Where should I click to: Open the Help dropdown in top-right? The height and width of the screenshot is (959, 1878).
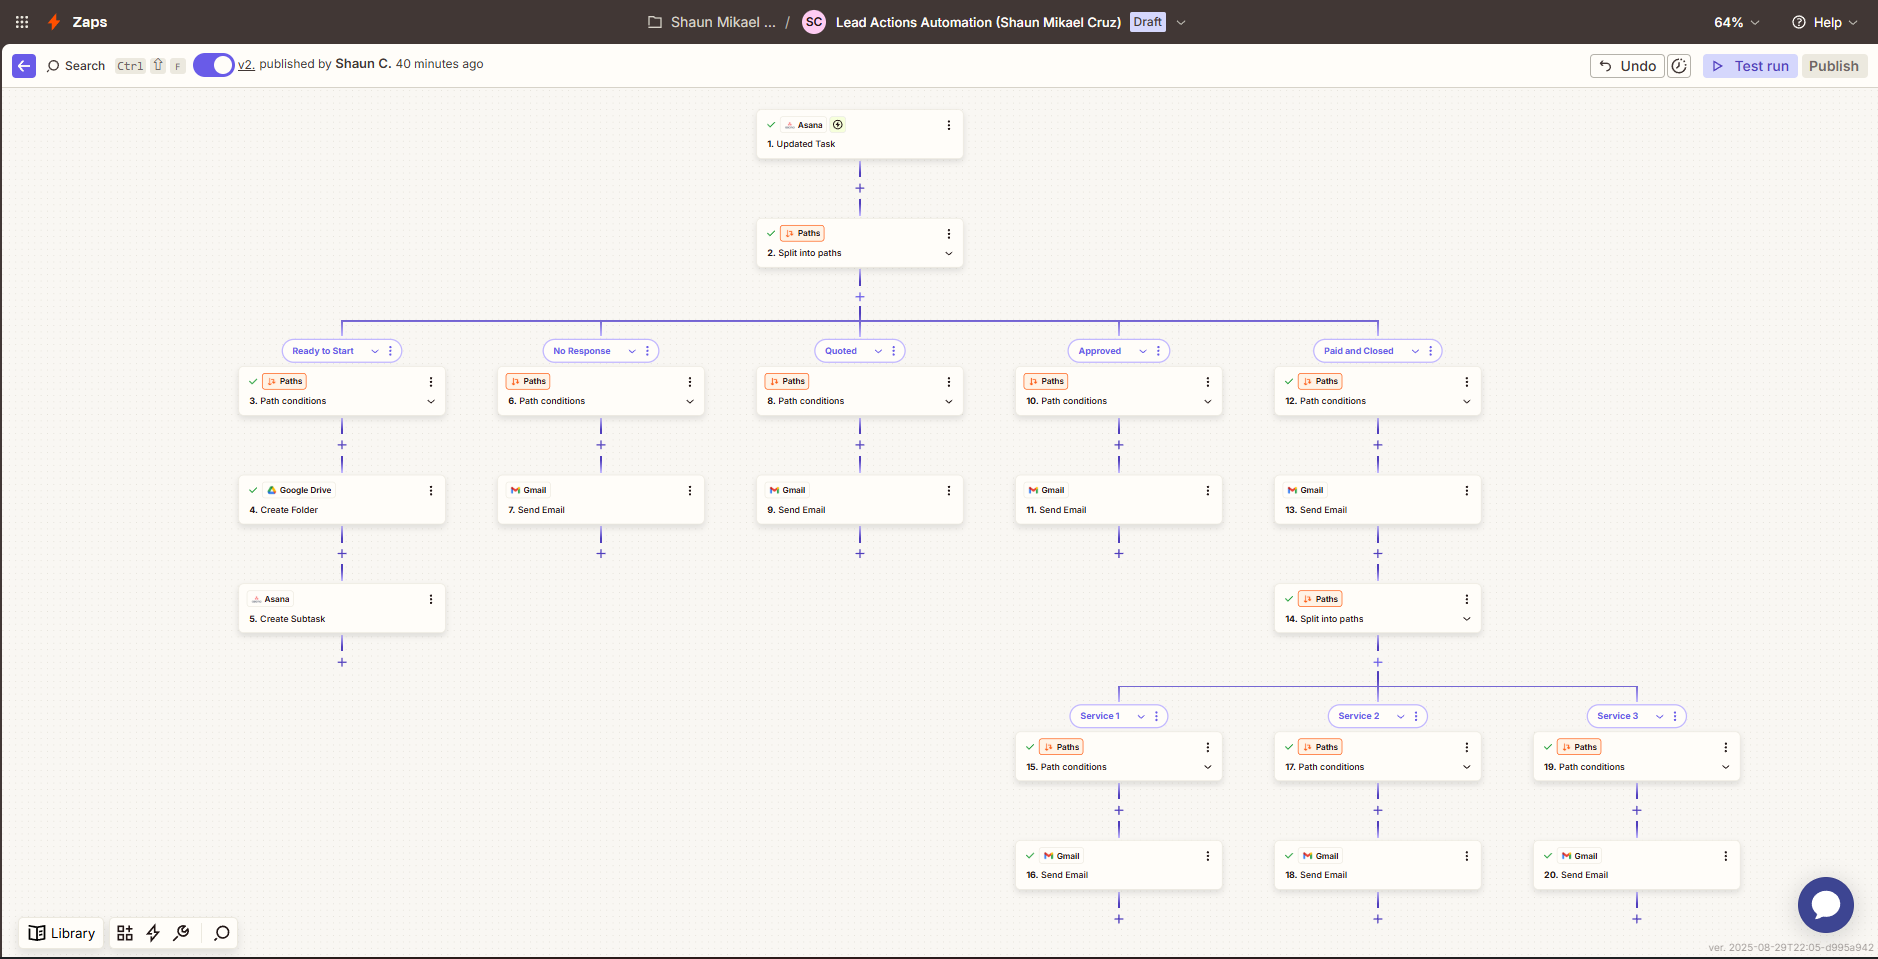point(1824,21)
